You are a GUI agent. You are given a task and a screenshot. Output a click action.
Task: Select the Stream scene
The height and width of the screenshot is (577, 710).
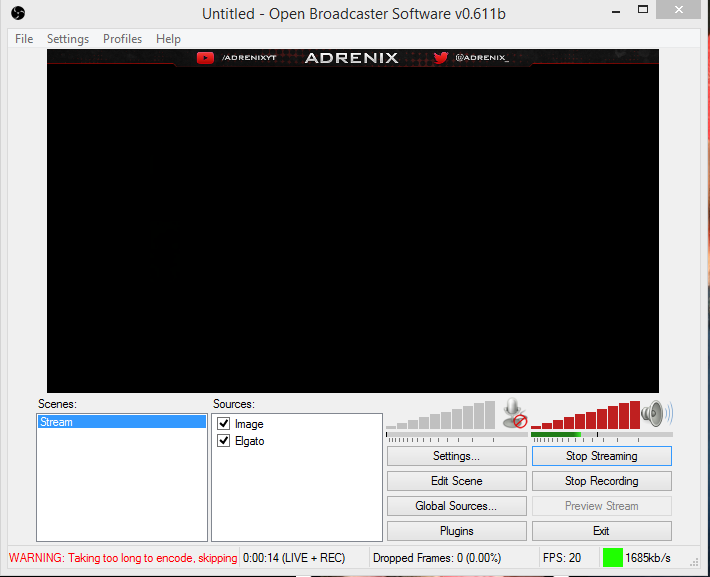tap(121, 422)
